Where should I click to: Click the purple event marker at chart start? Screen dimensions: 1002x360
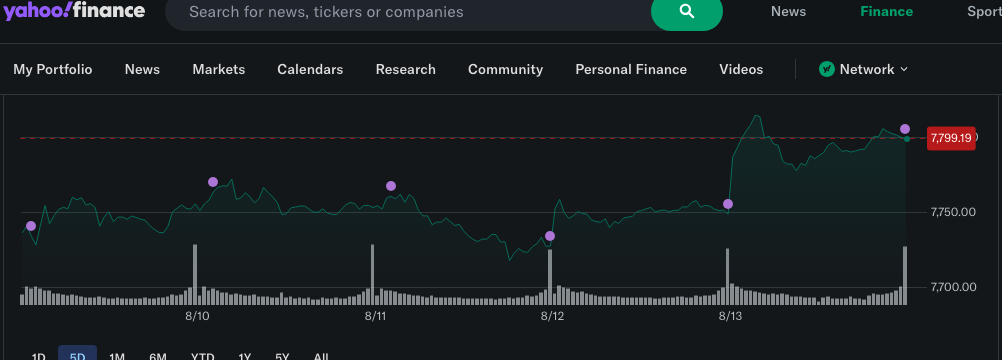31,226
